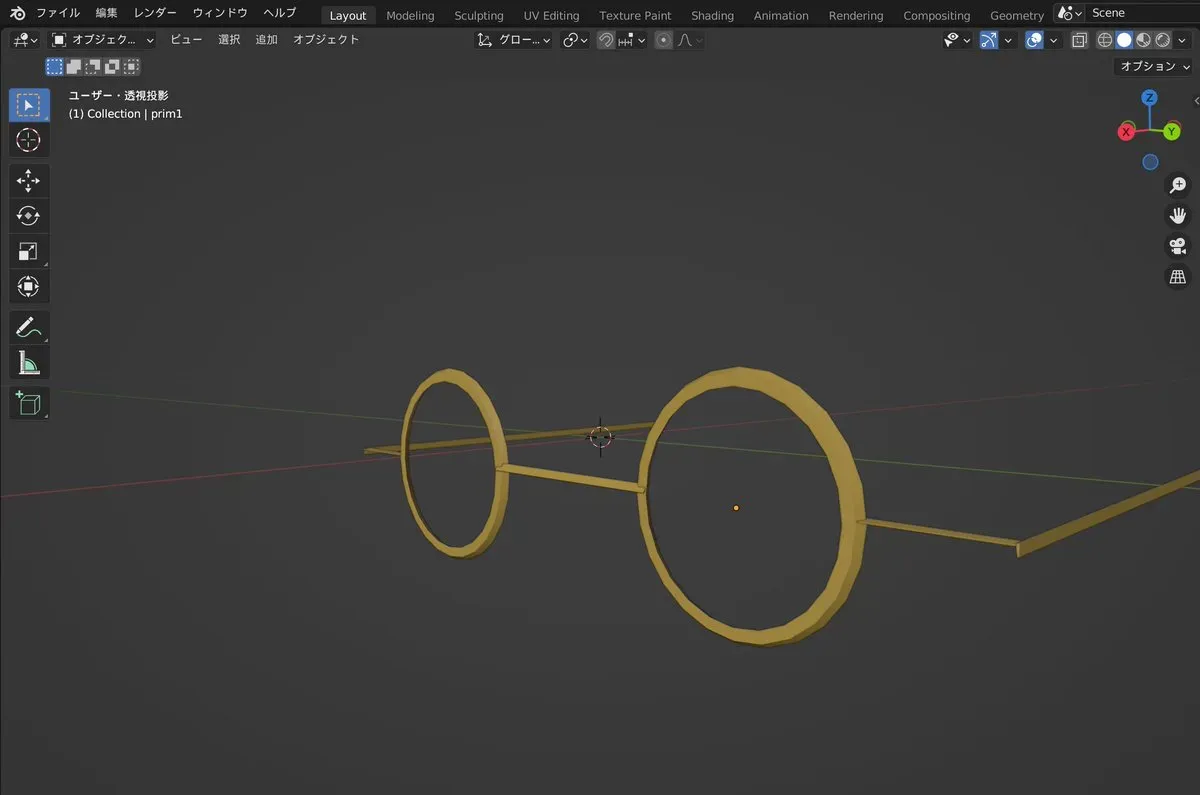Screen dimensions: 1200x795
Task: Set selection mode to subtract
Action: click(x=93, y=67)
